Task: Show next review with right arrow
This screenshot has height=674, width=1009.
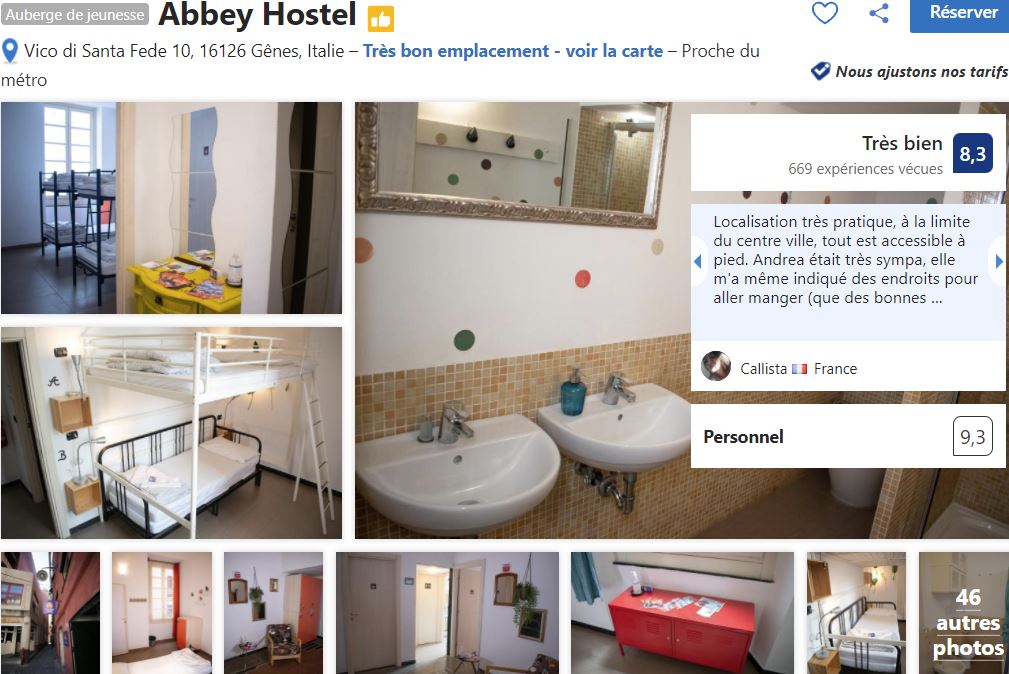Action: point(999,261)
